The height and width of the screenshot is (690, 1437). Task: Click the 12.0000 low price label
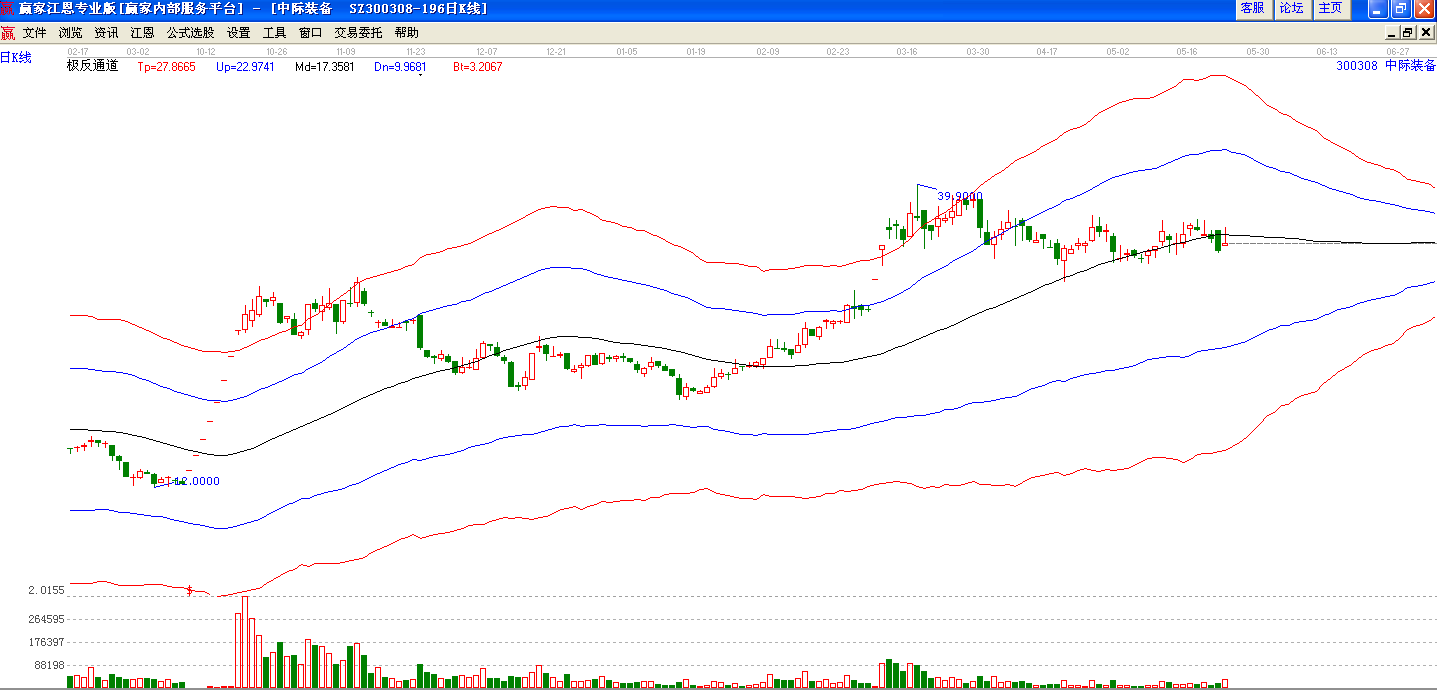coord(197,481)
